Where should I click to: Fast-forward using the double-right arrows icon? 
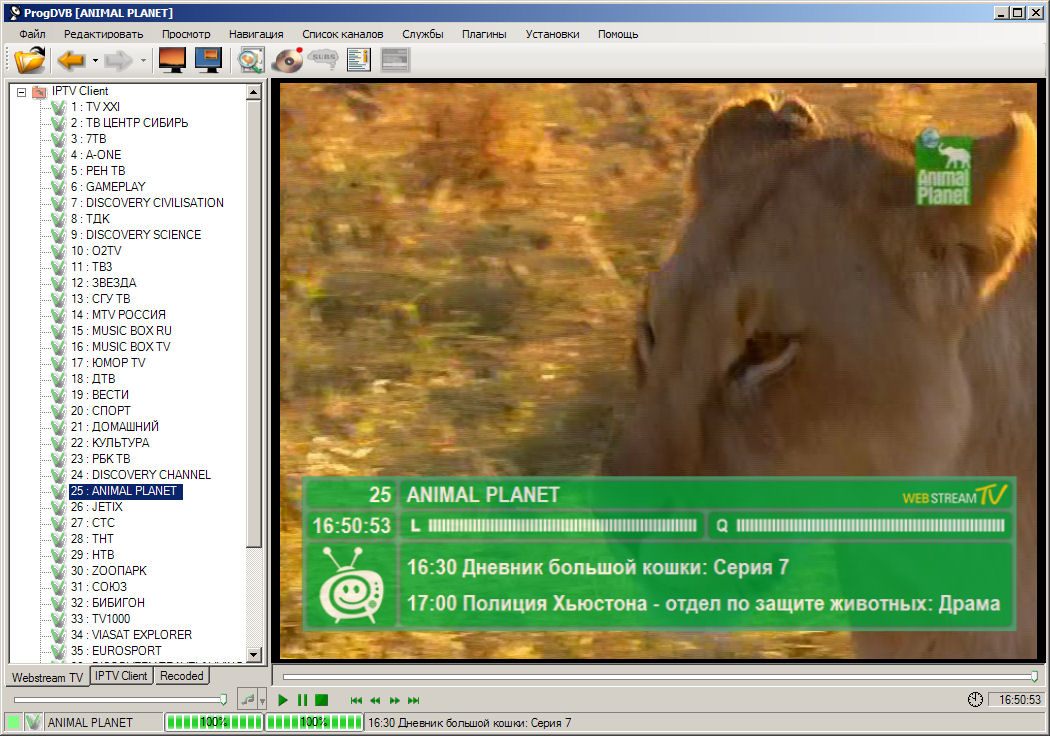(394, 701)
